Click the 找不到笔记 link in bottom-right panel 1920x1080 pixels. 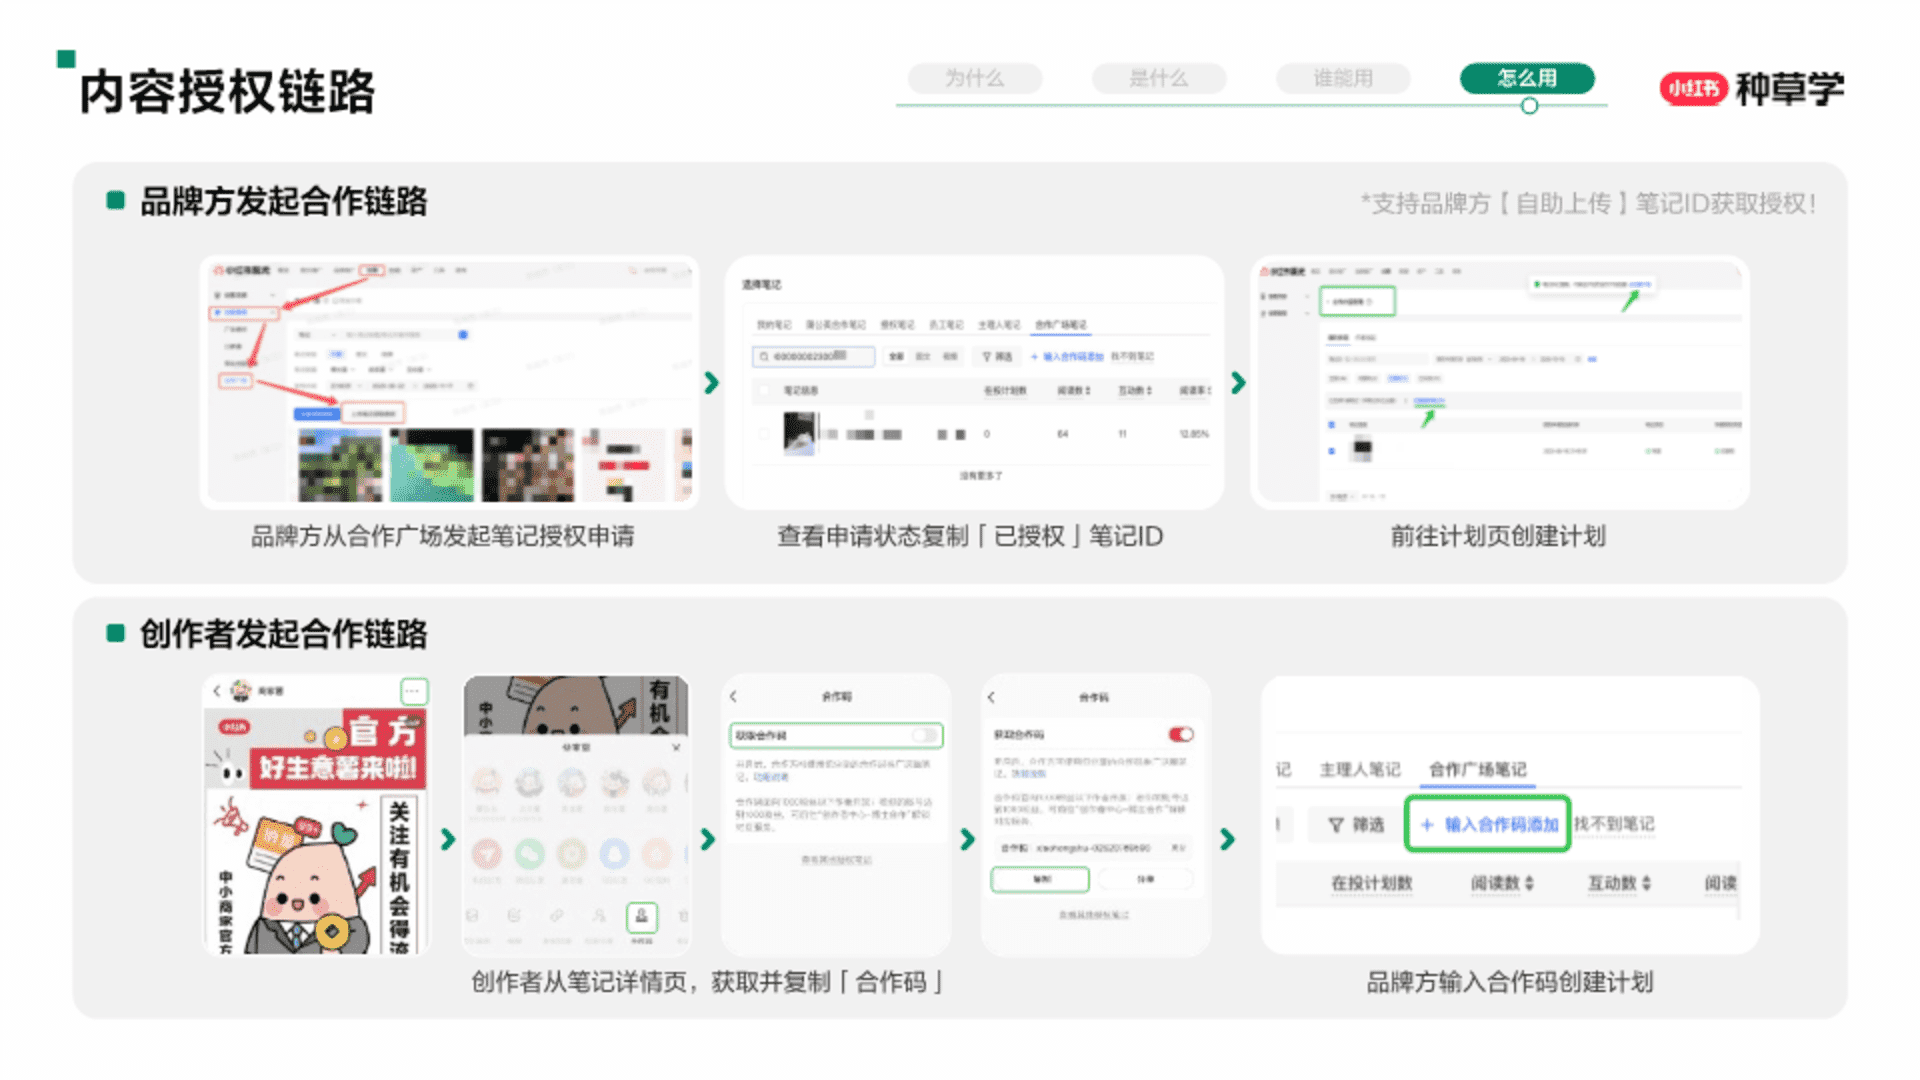click(1614, 824)
